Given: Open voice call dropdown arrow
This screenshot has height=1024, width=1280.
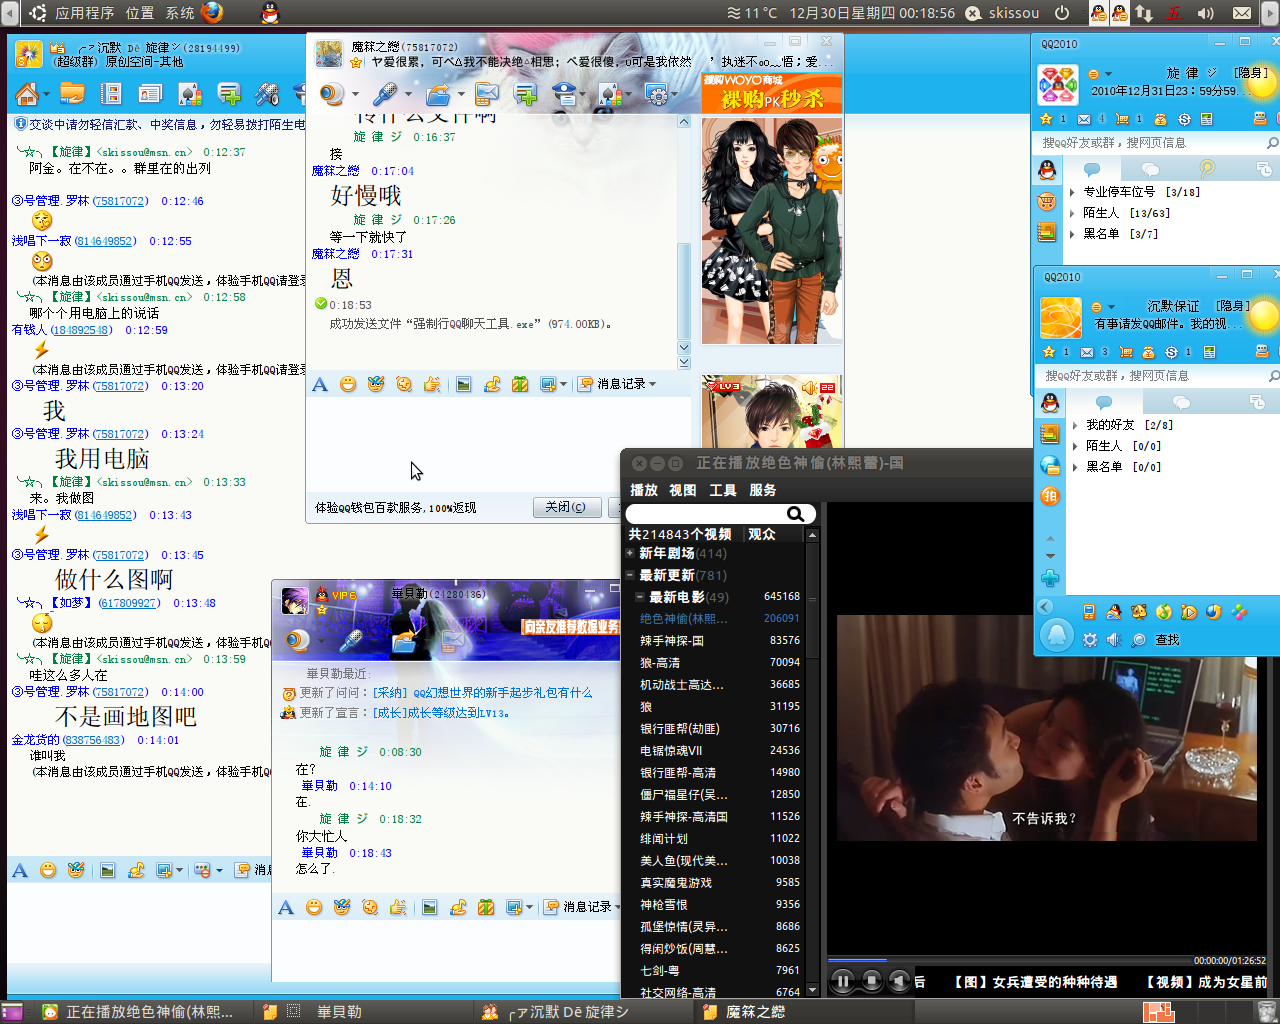Looking at the screenshot, I should click(408, 95).
